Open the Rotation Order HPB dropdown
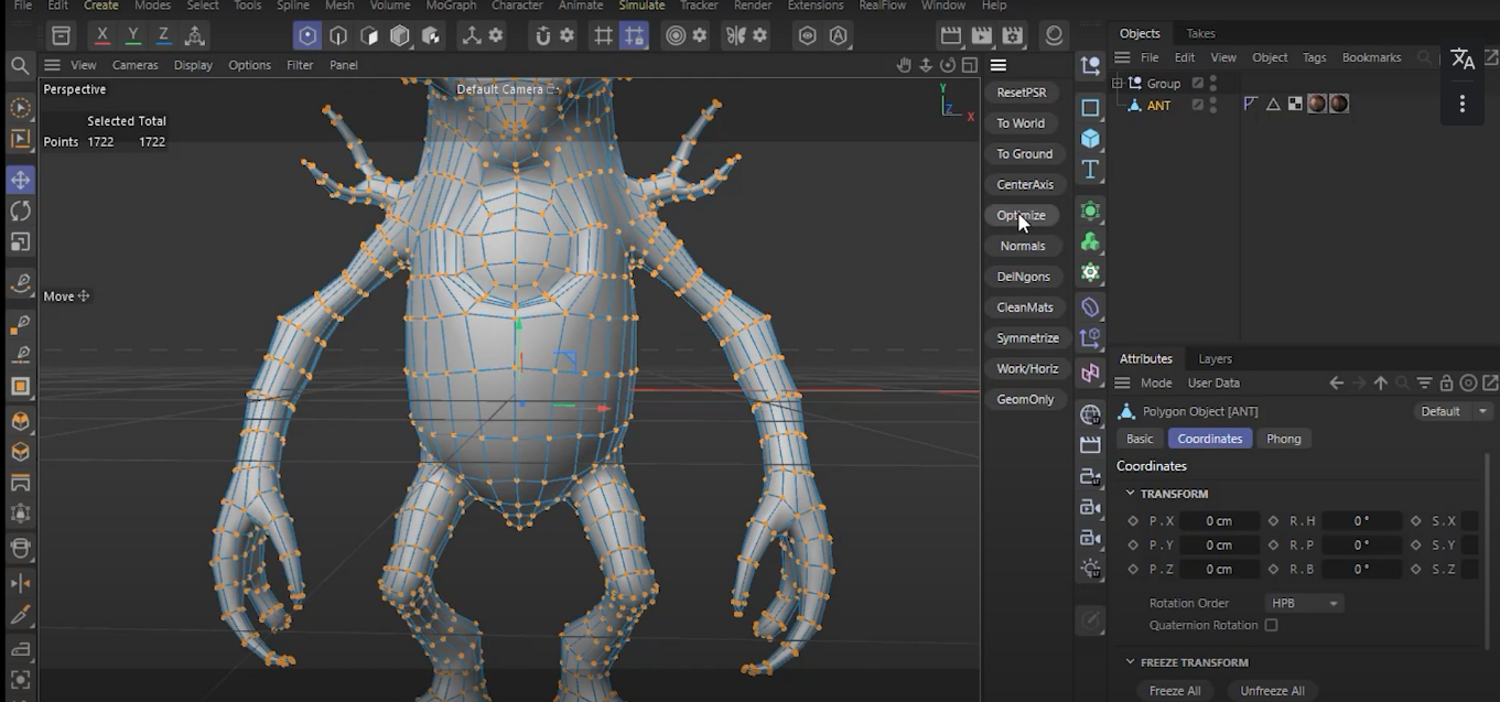This screenshot has height=702, width=1500. (1303, 603)
